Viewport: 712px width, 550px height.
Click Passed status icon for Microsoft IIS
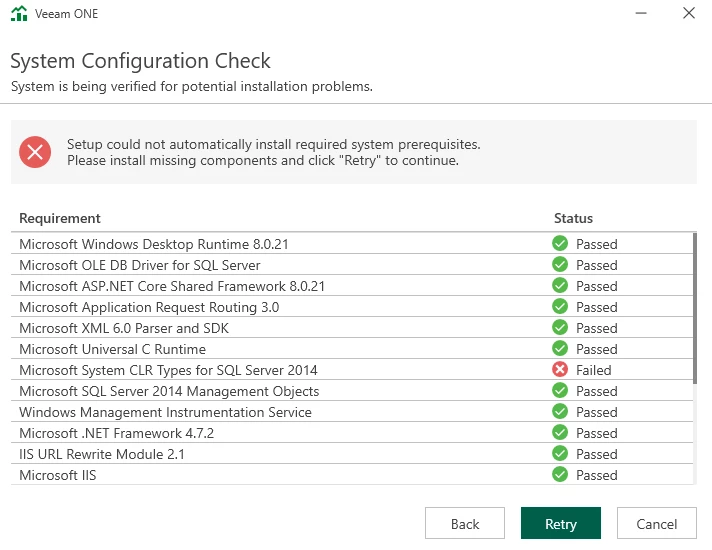point(560,475)
